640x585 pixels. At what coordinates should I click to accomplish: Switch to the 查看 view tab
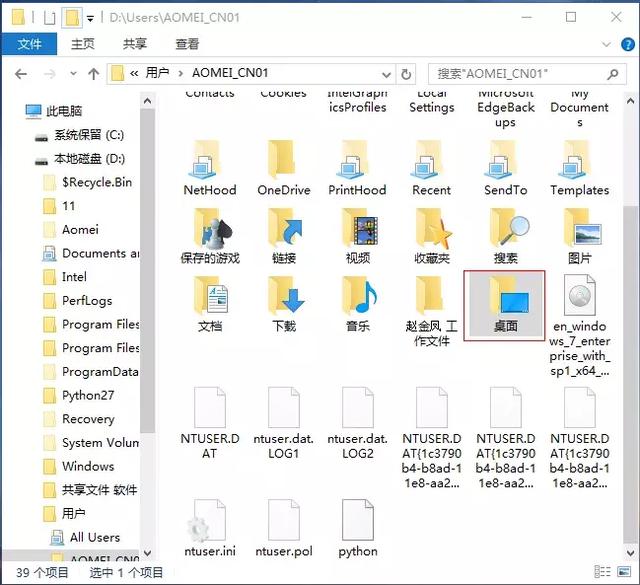187,44
